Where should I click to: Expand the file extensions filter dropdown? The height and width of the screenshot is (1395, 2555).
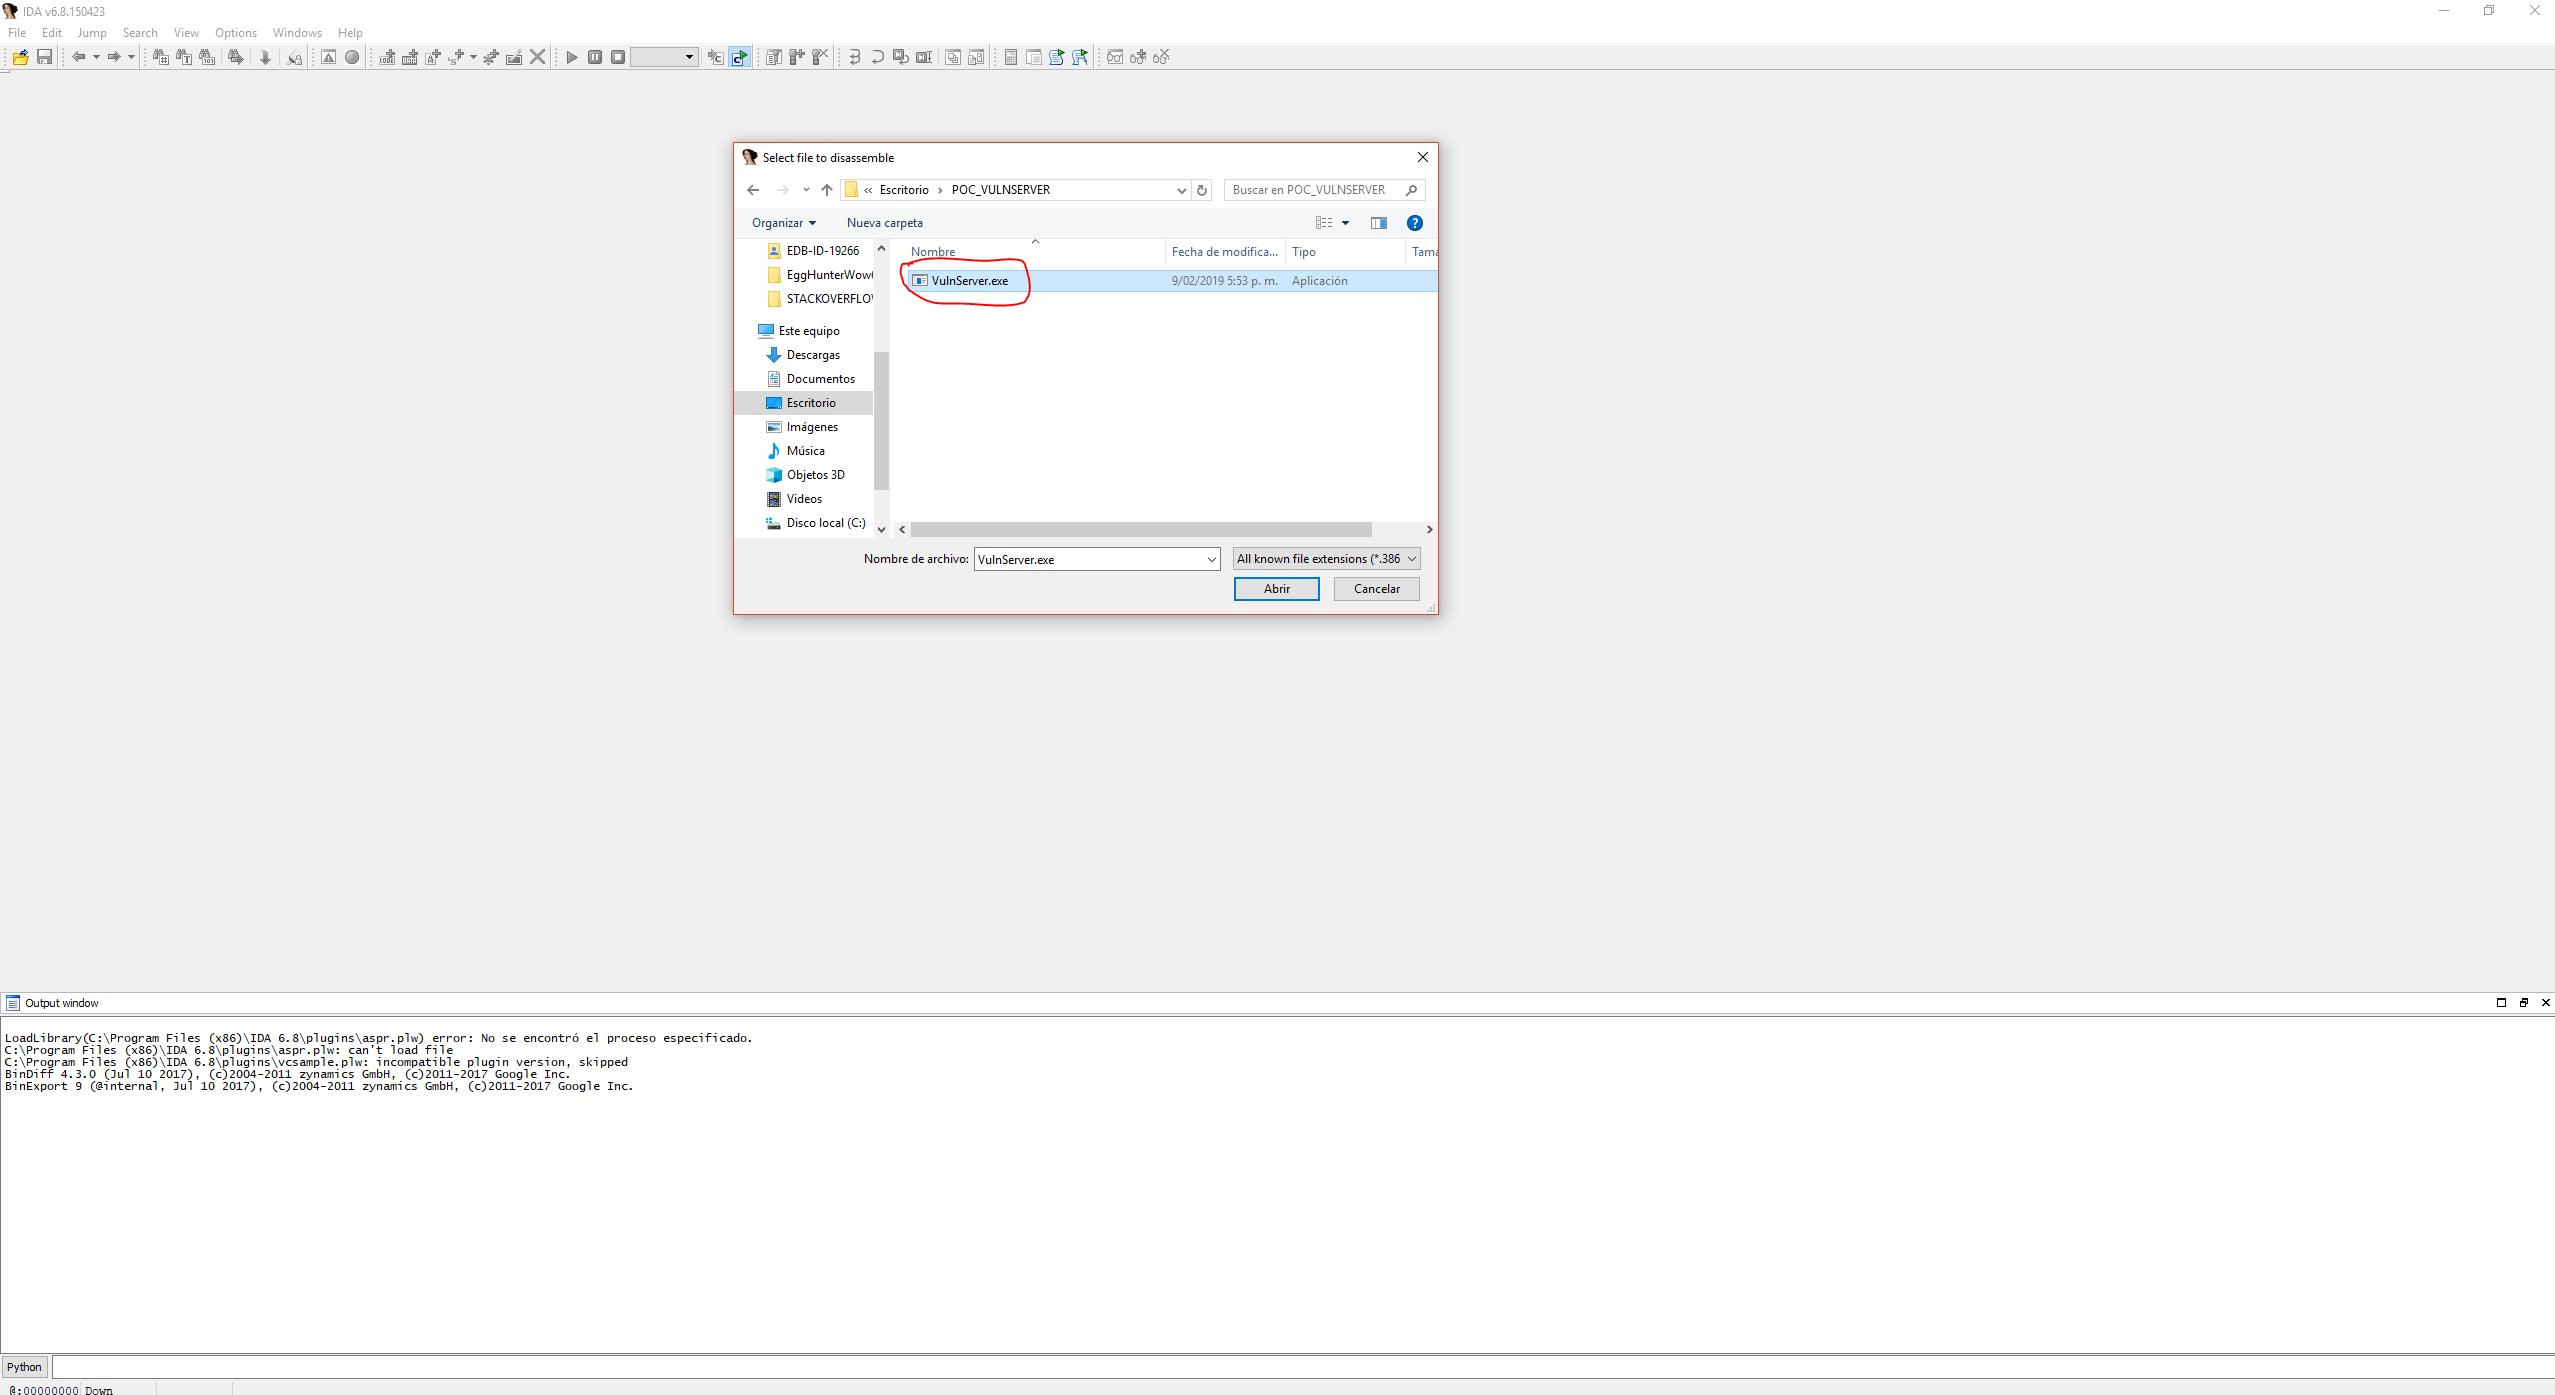point(1326,559)
